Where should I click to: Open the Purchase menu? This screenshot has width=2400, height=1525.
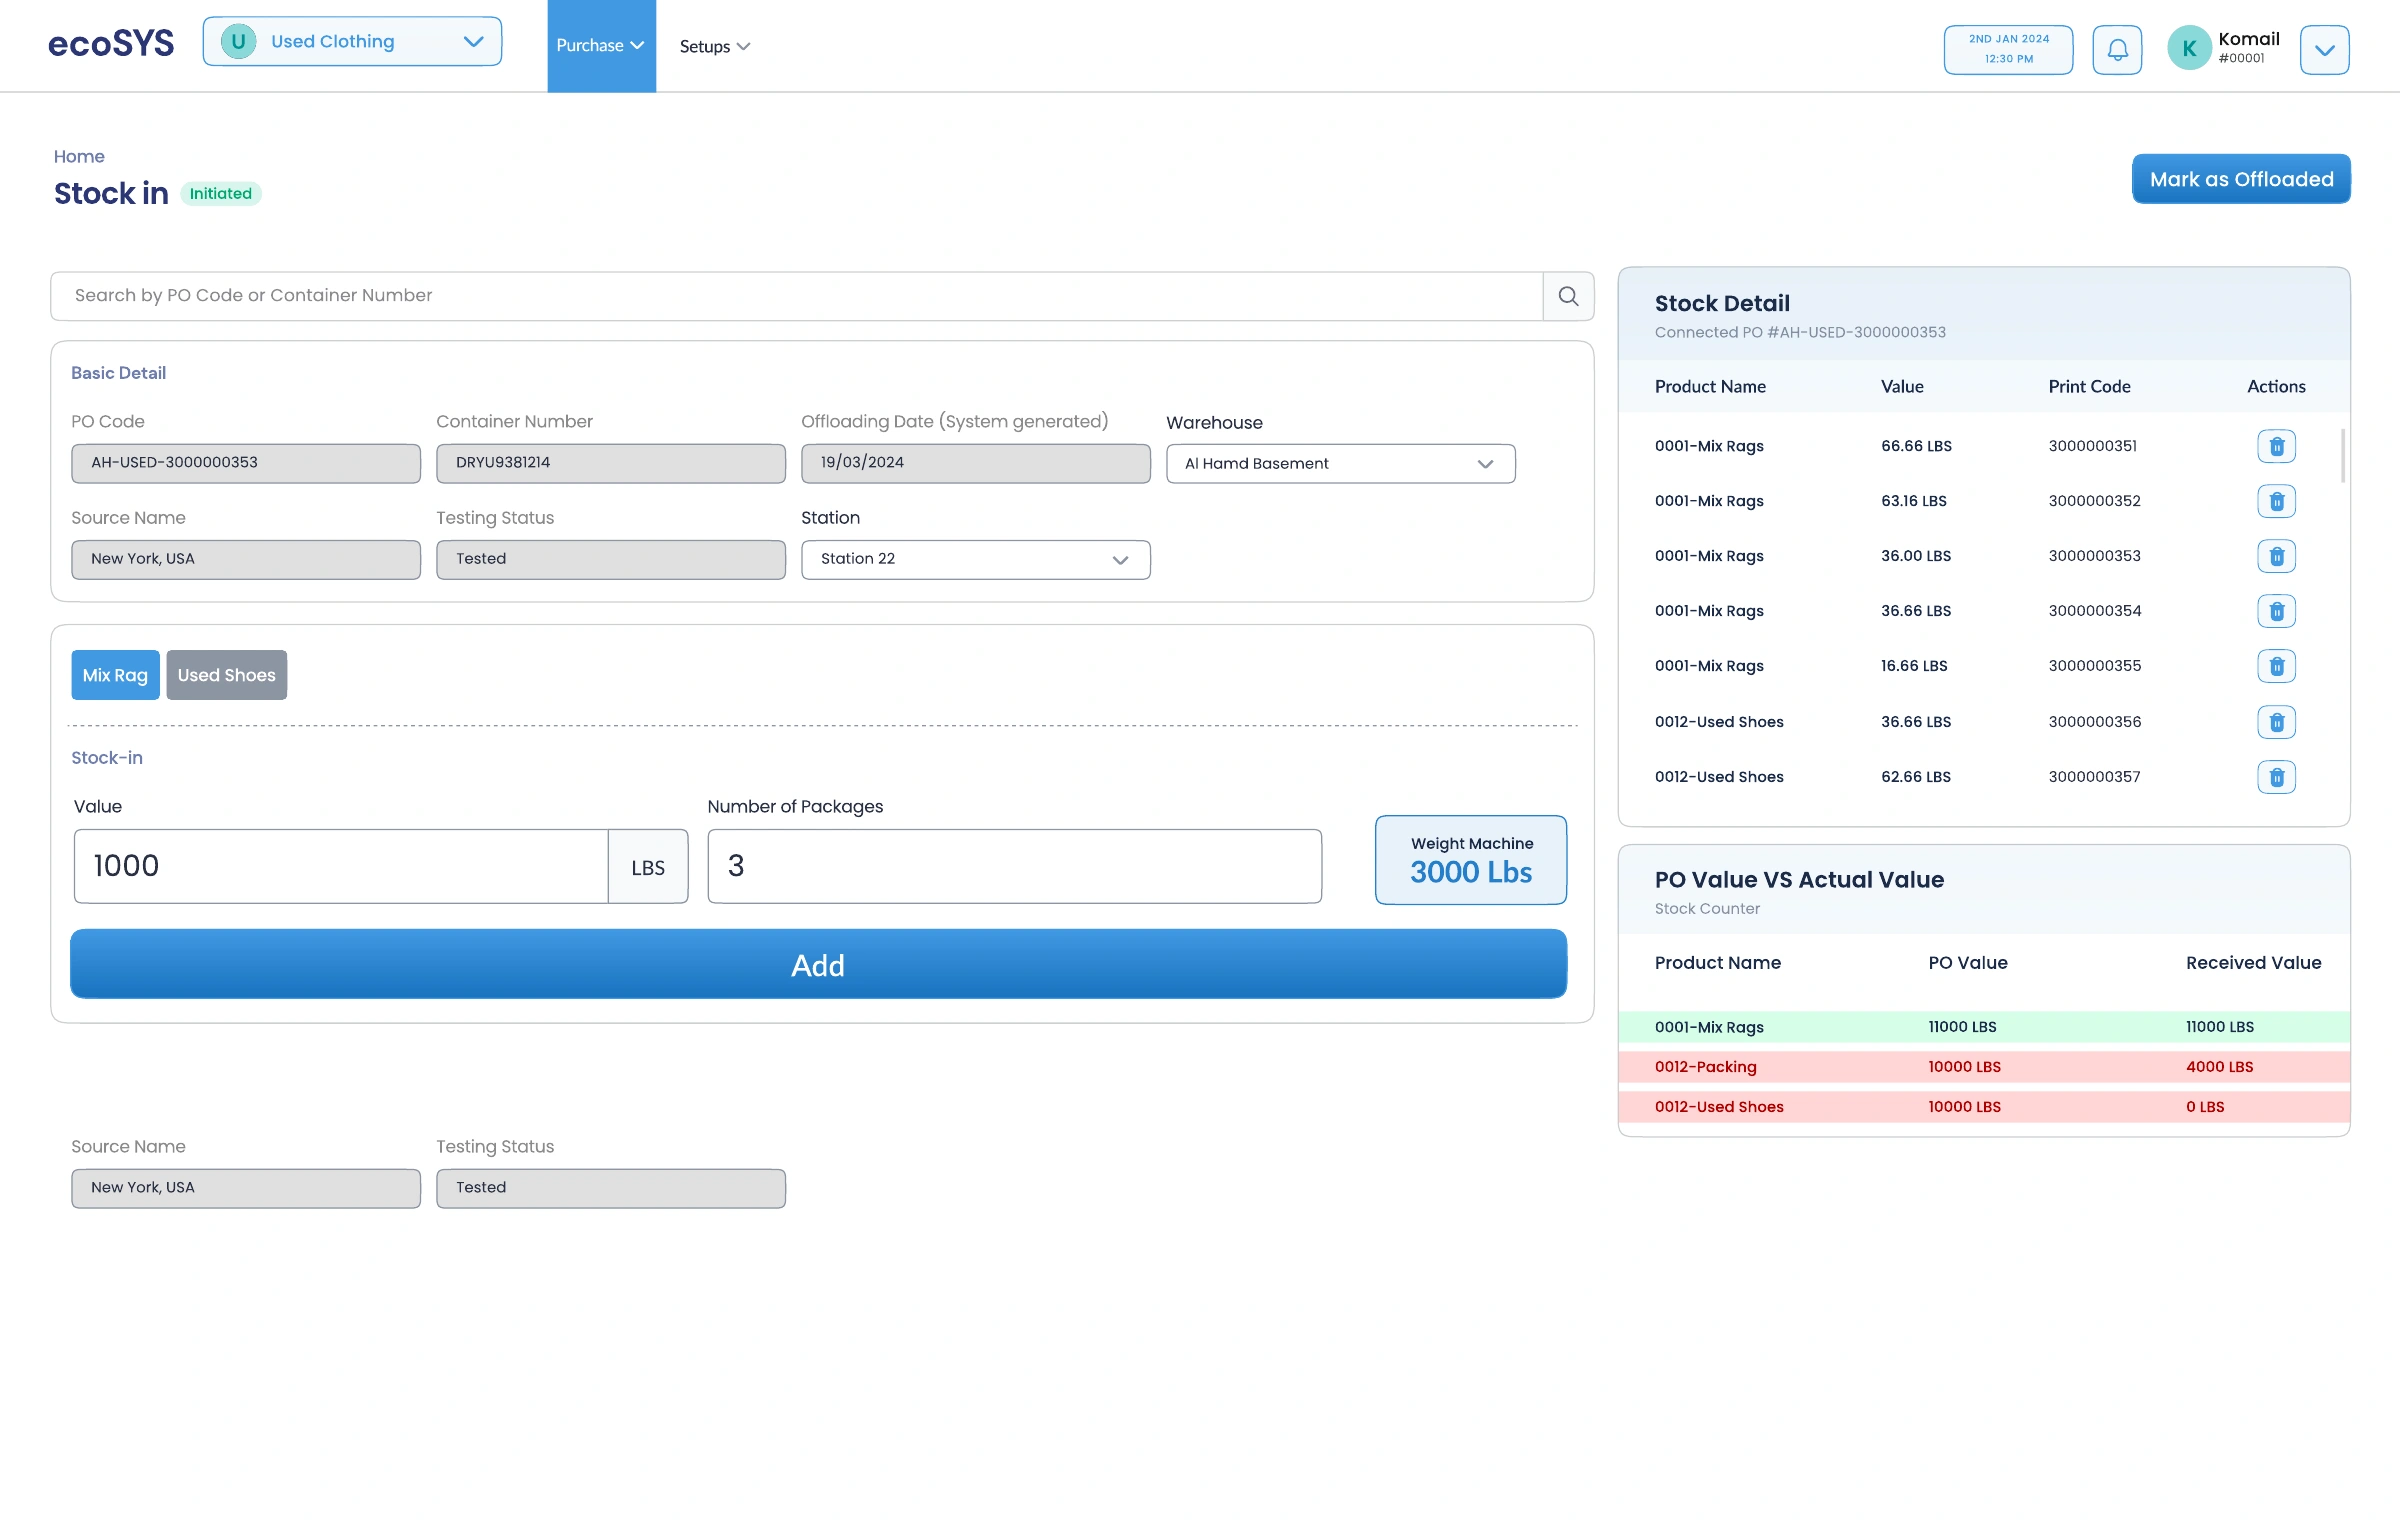click(601, 46)
